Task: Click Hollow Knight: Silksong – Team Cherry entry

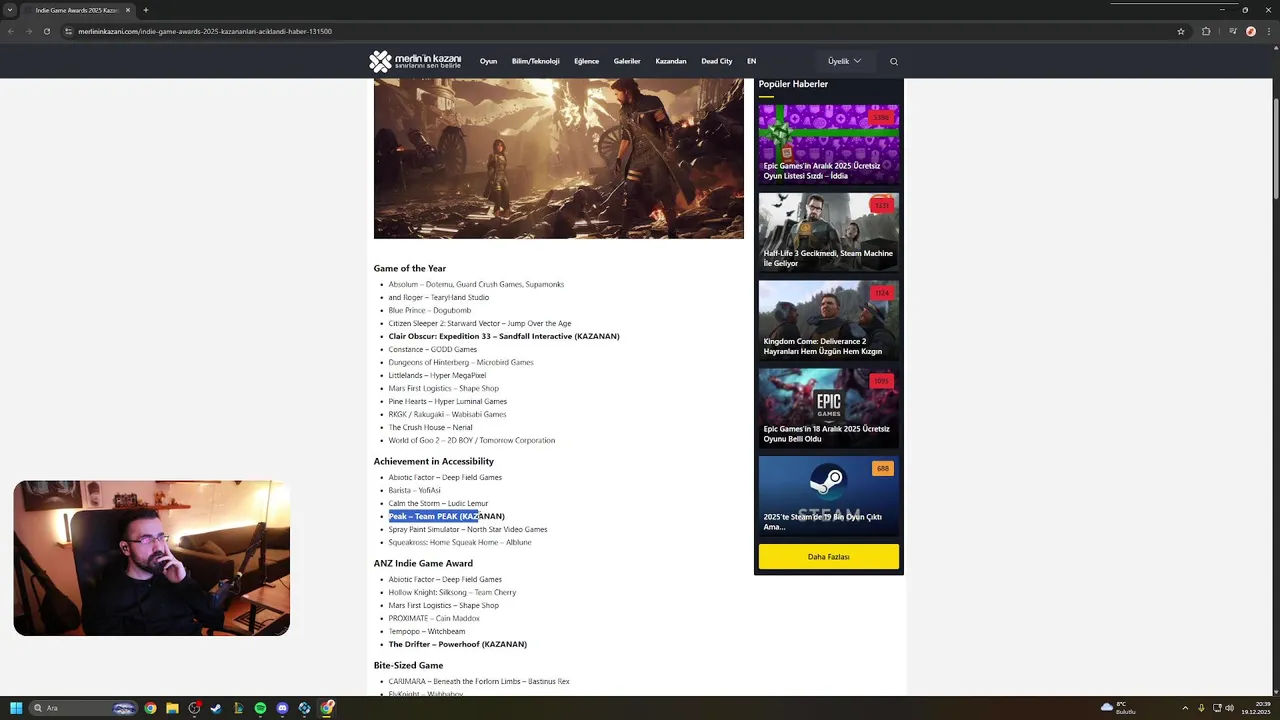Action: 452,592
